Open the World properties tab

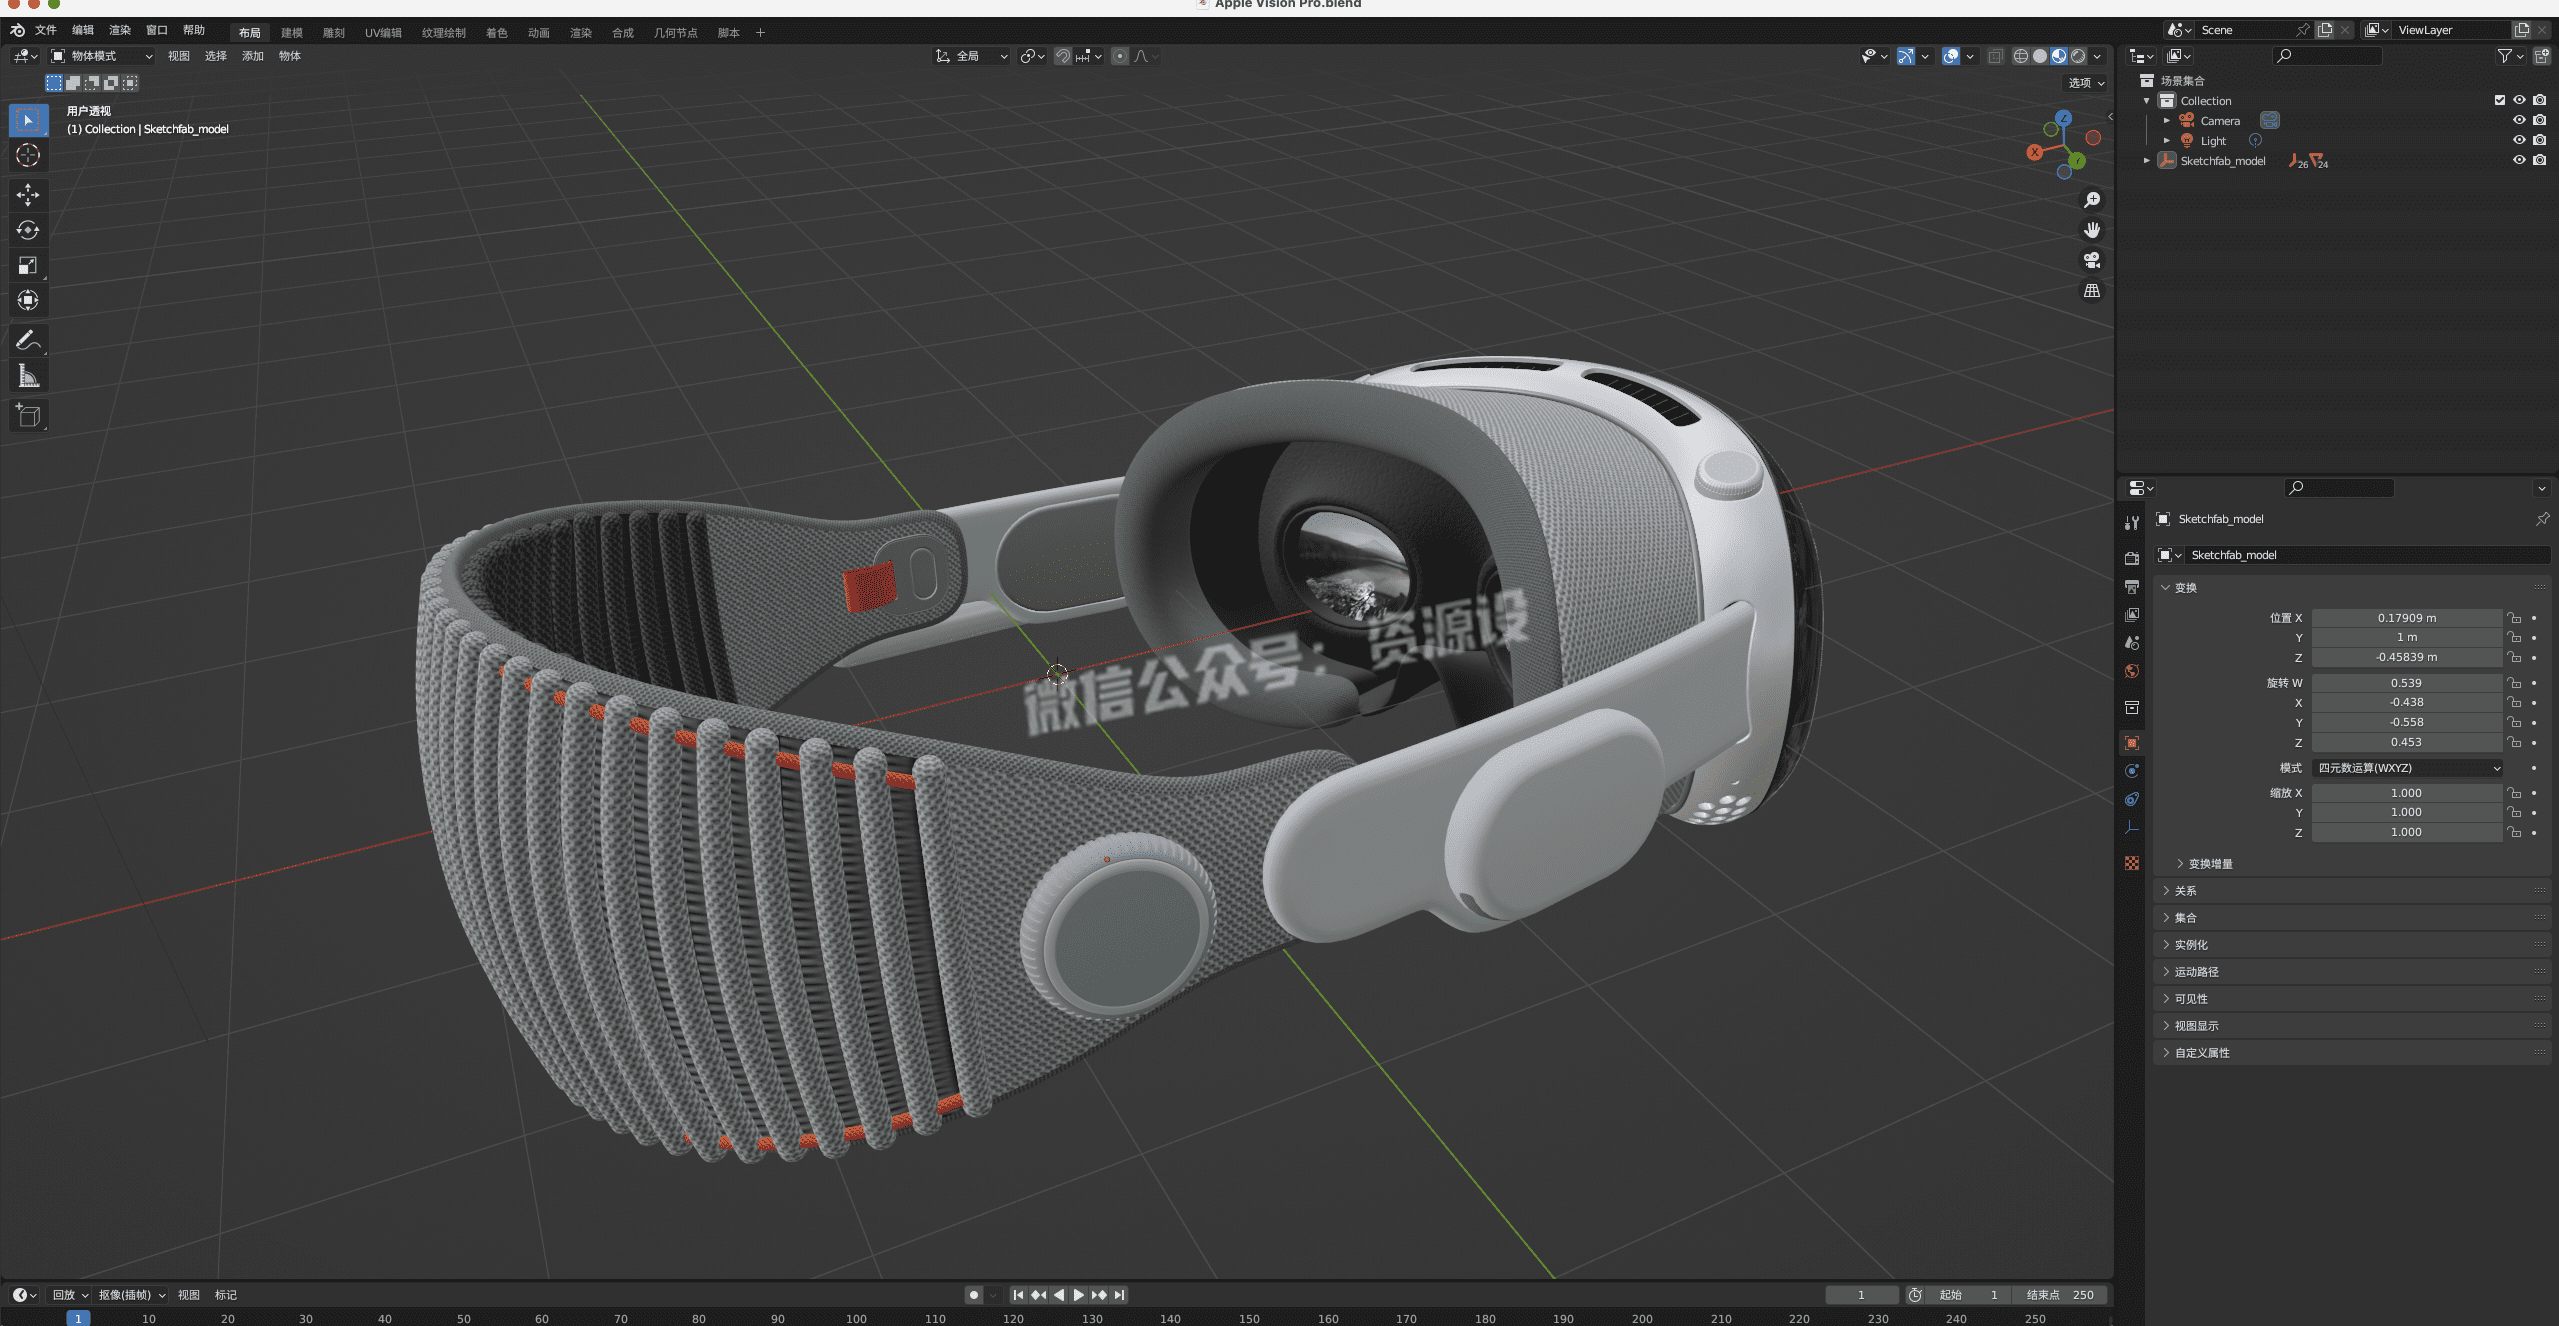pyautogui.click(x=2132, y=671)
